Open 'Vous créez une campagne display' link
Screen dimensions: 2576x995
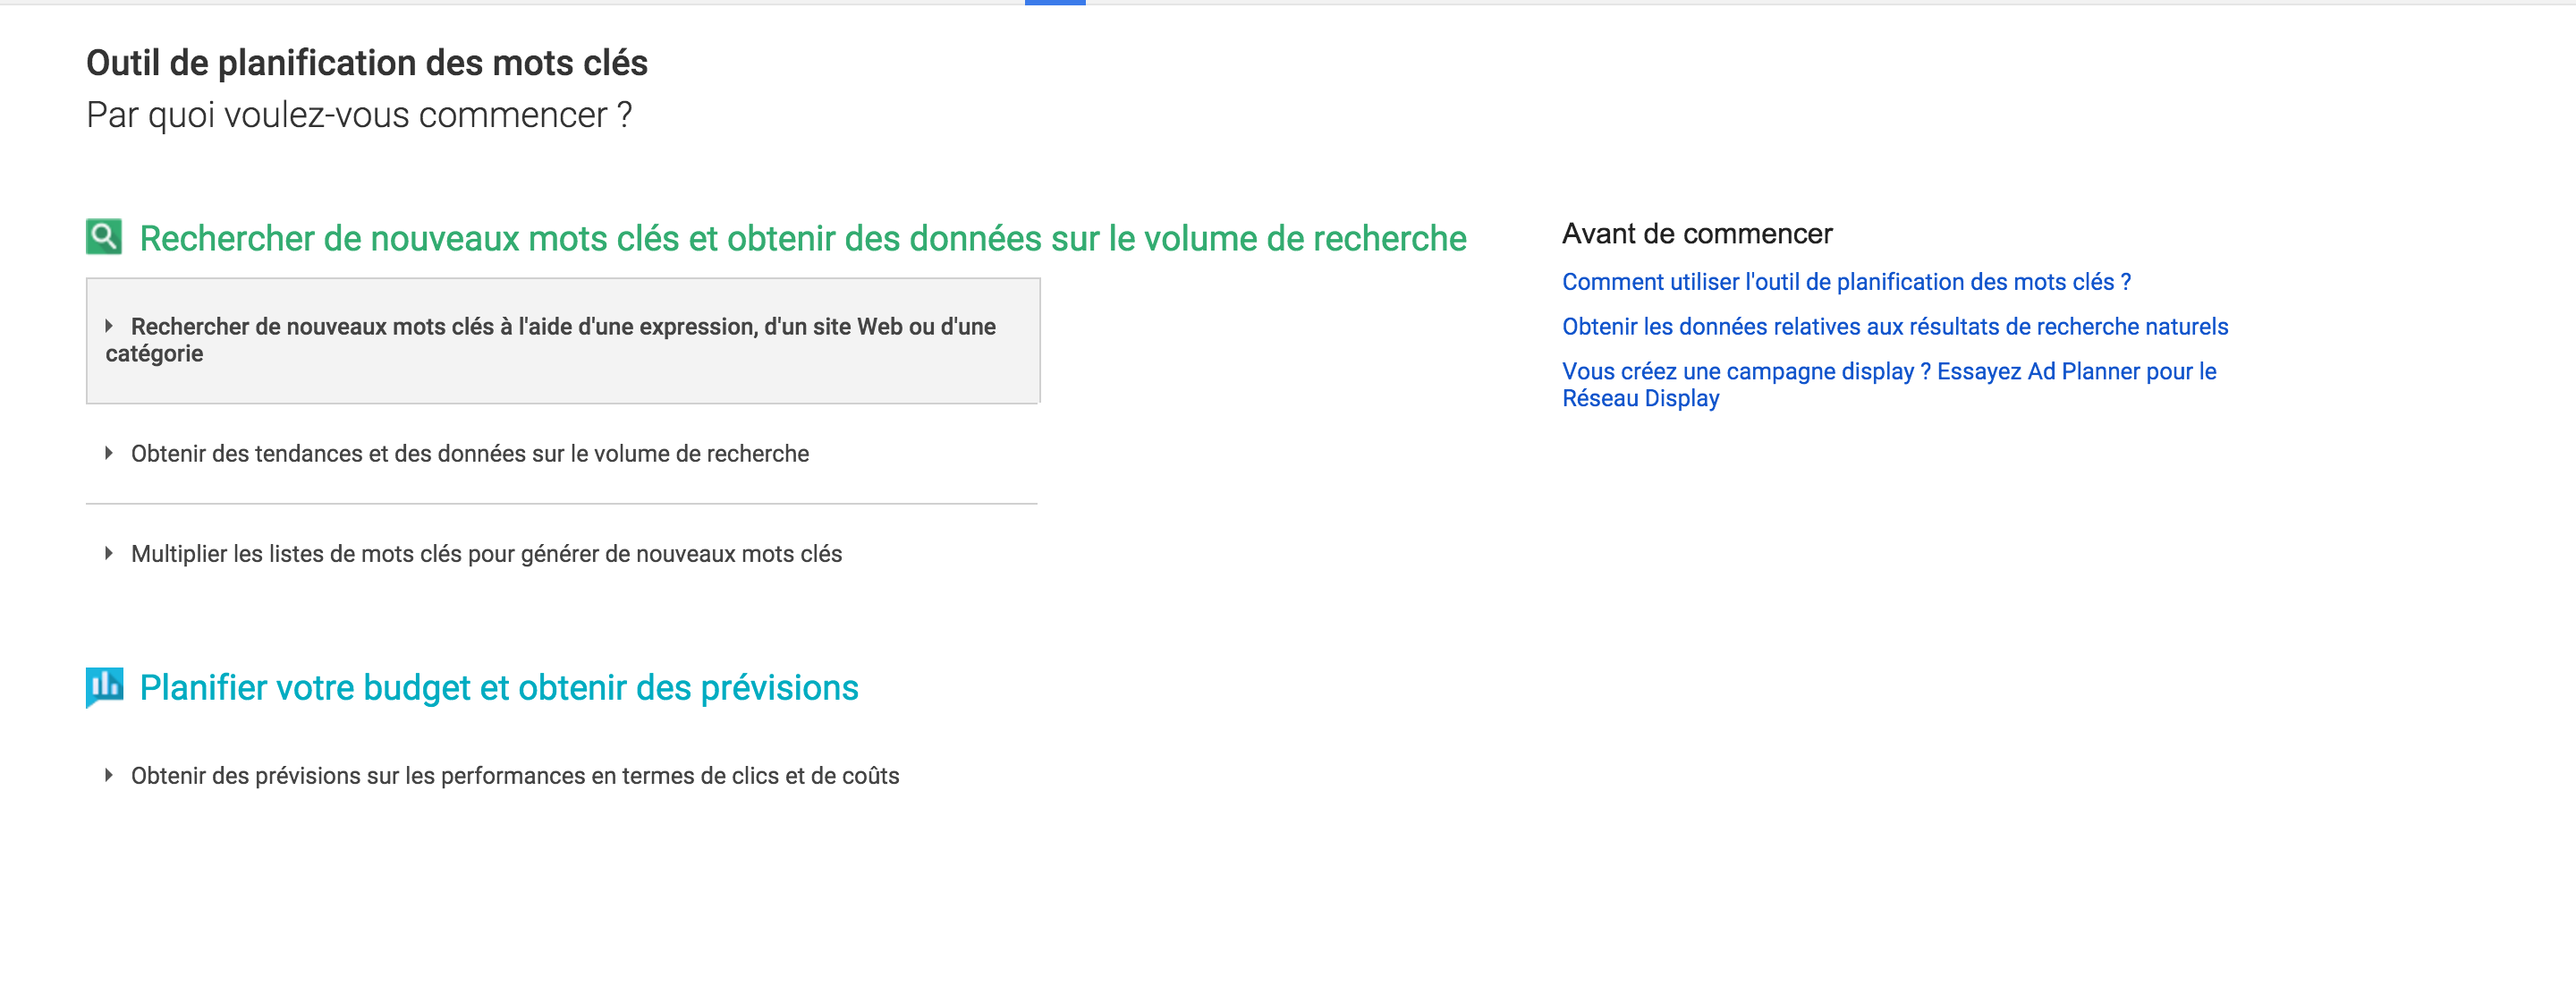pos(1889,384)
